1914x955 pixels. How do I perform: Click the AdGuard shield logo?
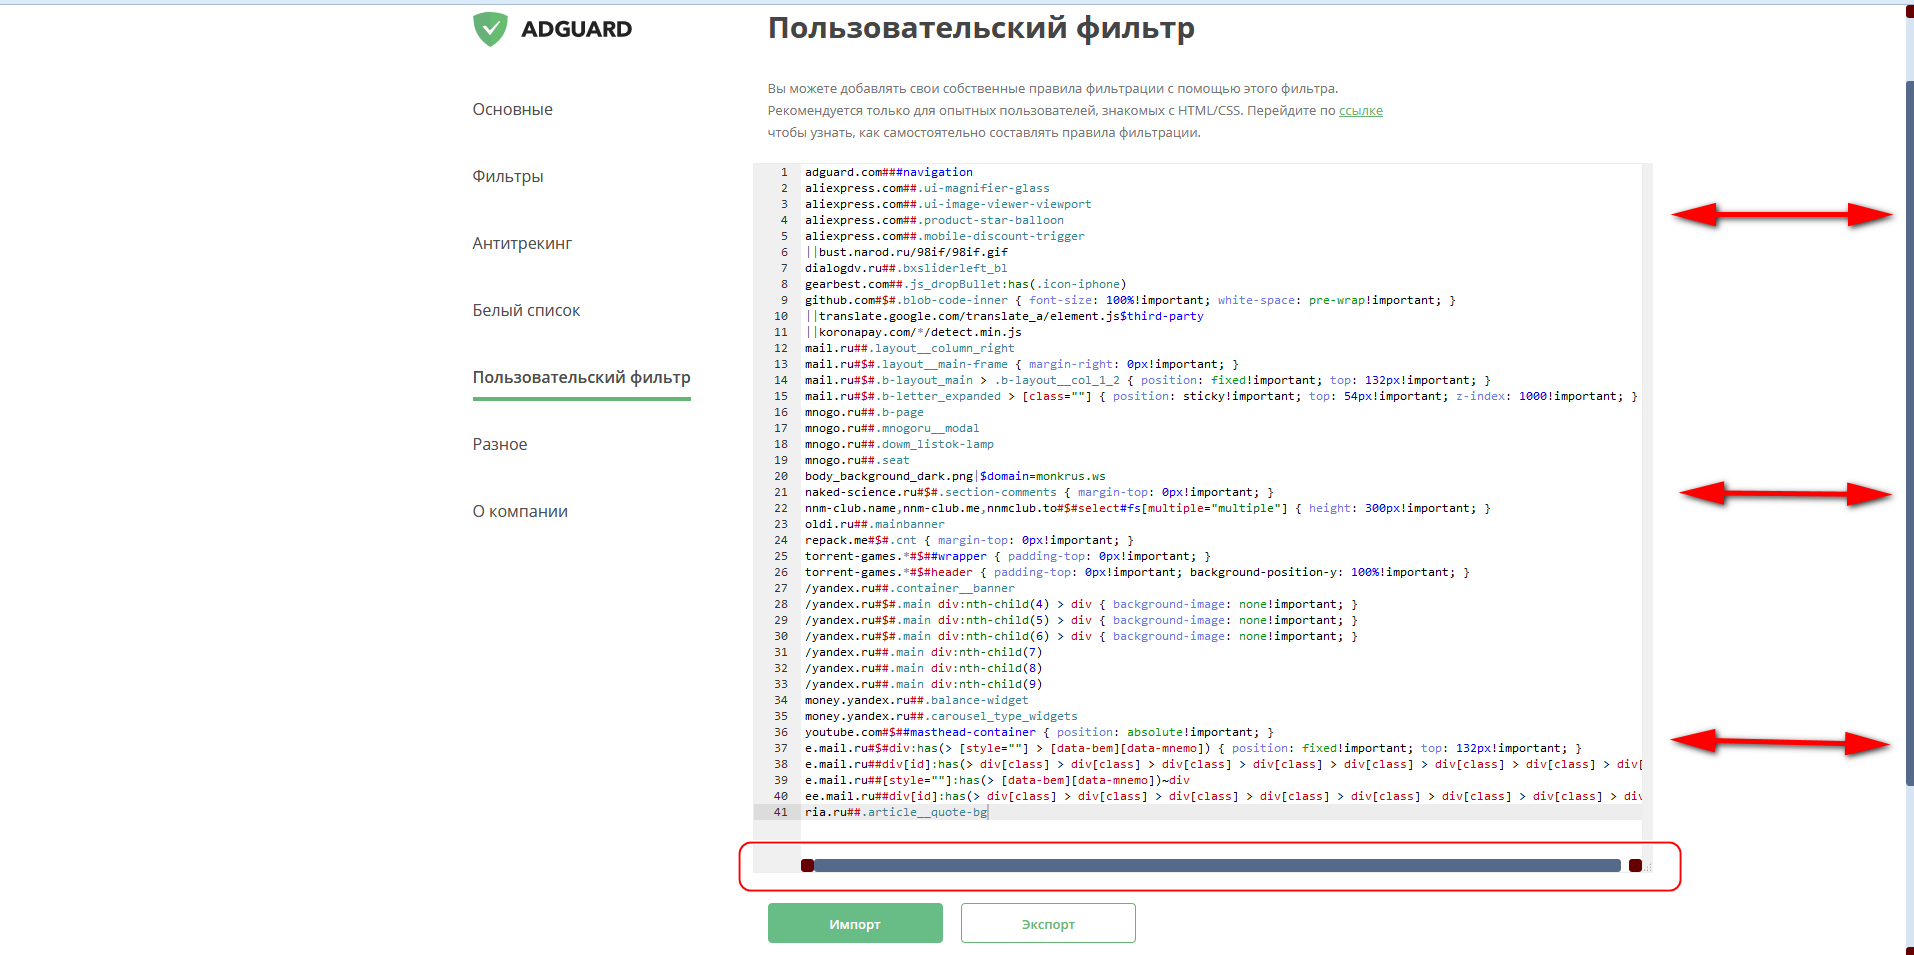[x=489, y=28]
